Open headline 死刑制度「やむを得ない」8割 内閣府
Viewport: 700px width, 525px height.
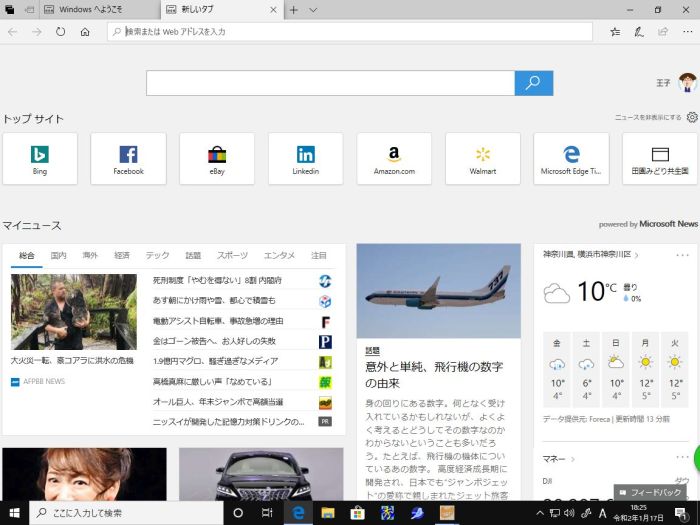tap(217, 281)
